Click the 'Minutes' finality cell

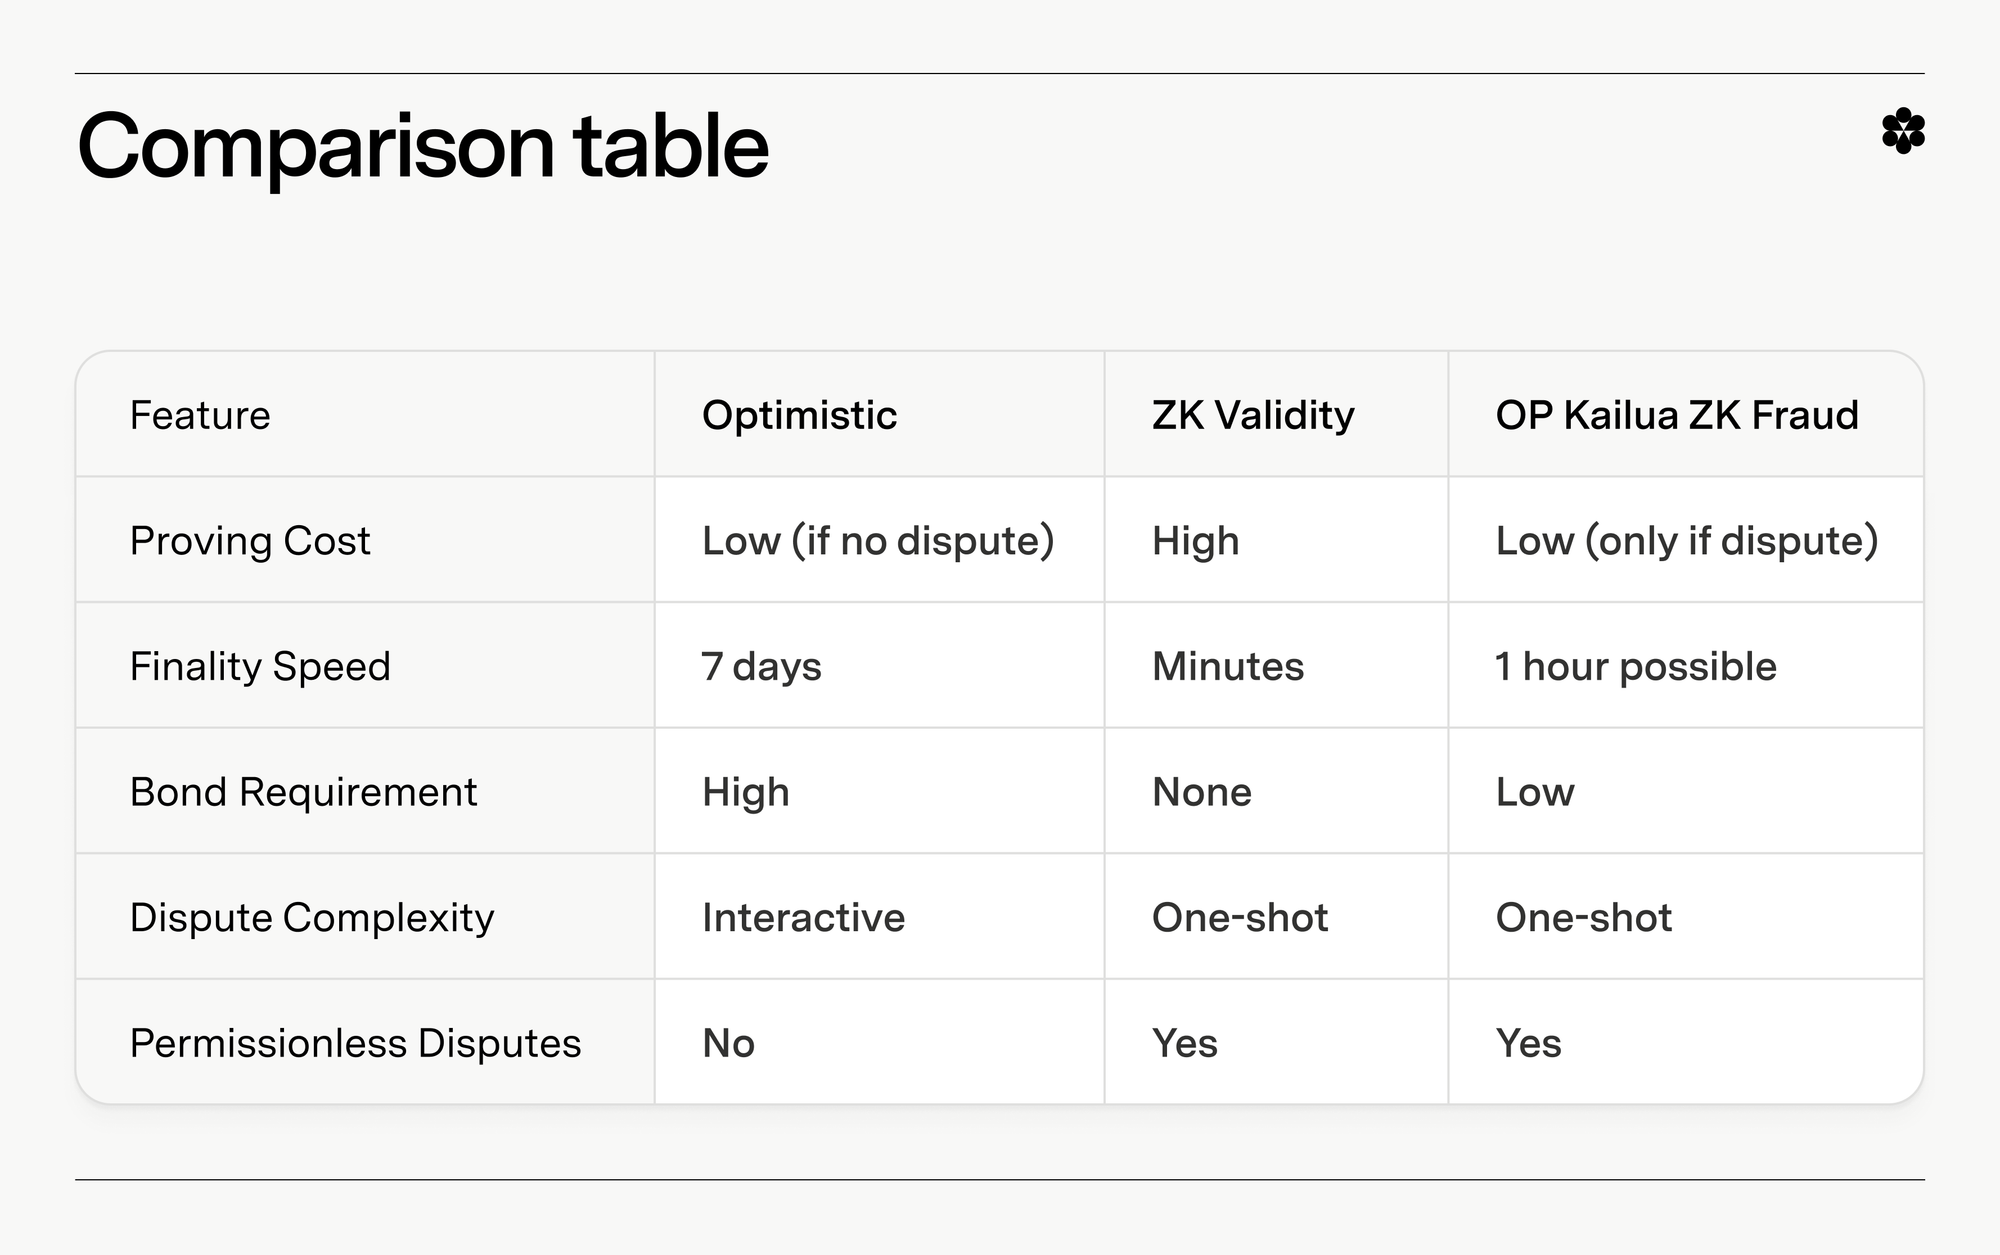1228,667
